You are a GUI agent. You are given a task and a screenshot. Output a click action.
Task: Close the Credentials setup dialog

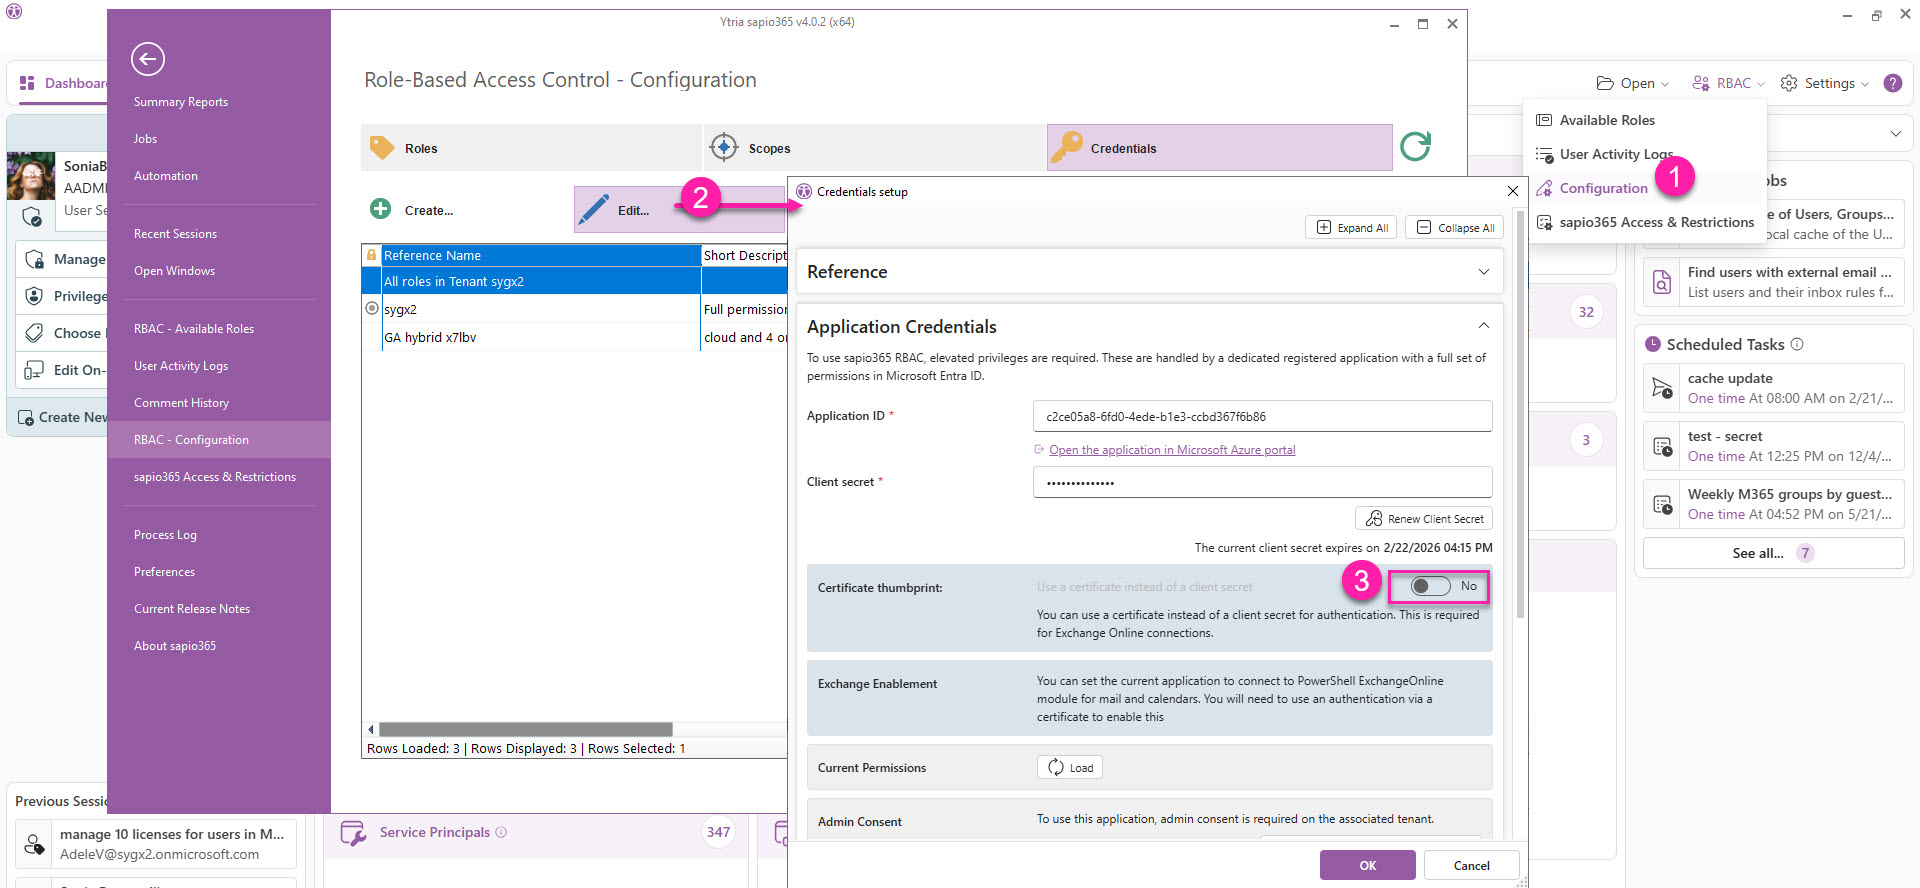[1512, 191]
